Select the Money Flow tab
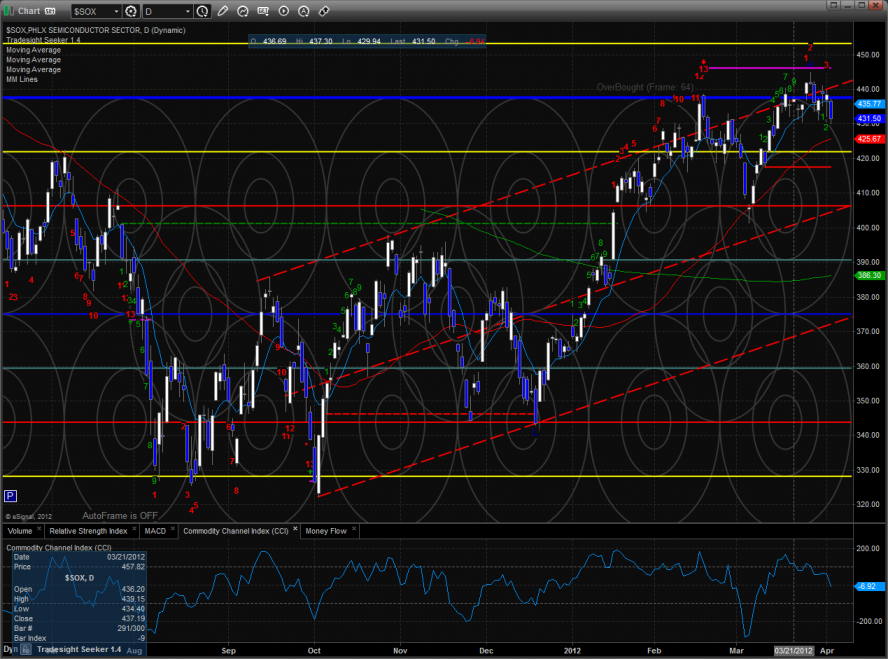The image size is (888, 659). [x=325, y=530]
